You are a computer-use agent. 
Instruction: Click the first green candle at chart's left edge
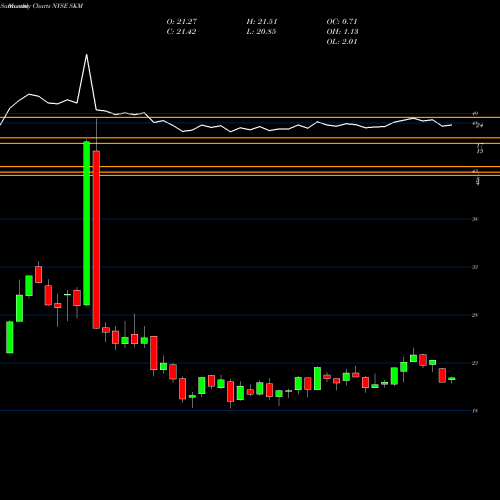[x=10, y=337]
